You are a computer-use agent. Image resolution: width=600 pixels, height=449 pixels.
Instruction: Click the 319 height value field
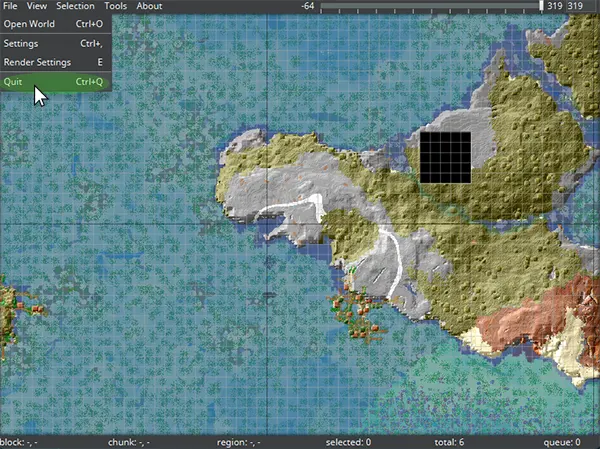point(576,6)
